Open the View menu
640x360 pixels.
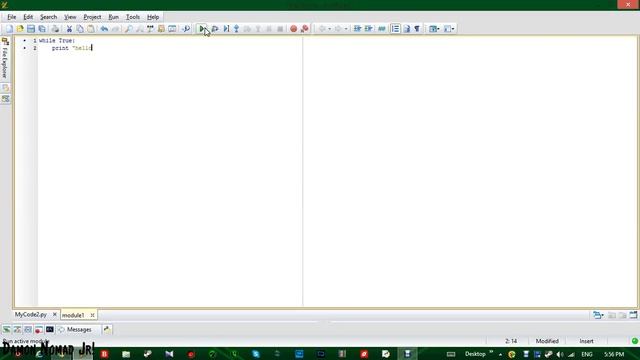pyautogui.click(x=70, y=17)
